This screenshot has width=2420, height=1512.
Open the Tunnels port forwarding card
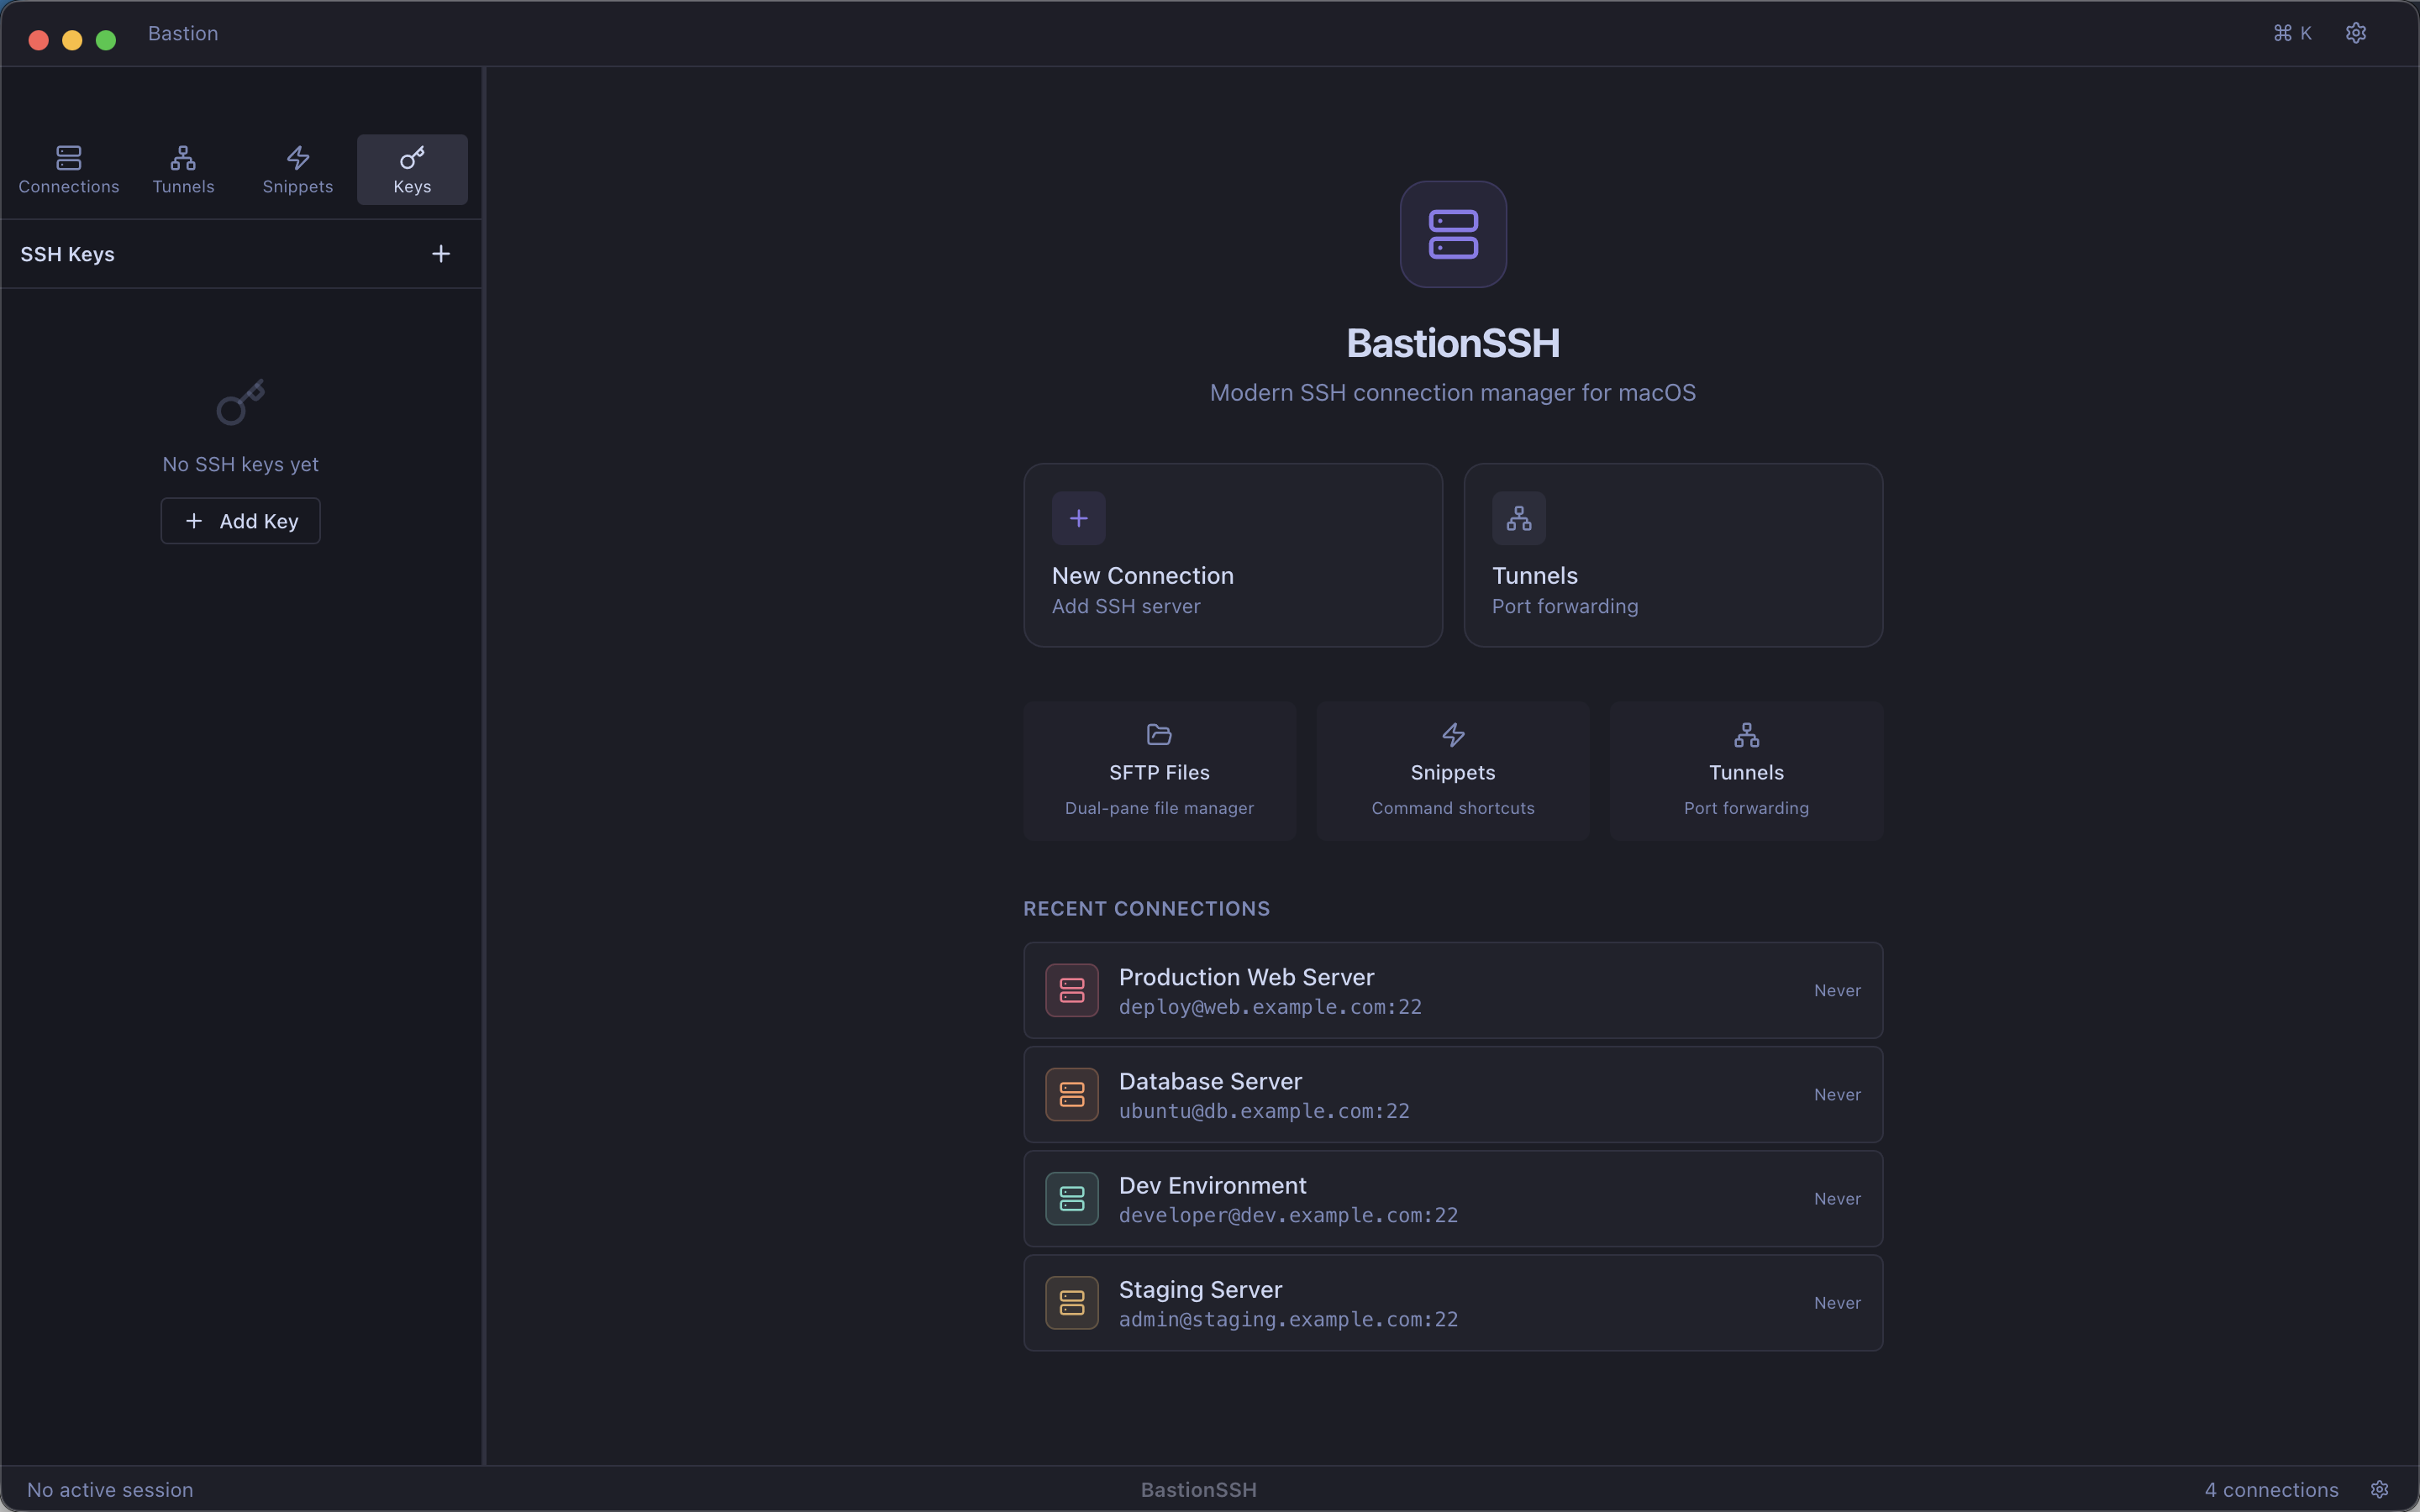(x=1671, y=555)
